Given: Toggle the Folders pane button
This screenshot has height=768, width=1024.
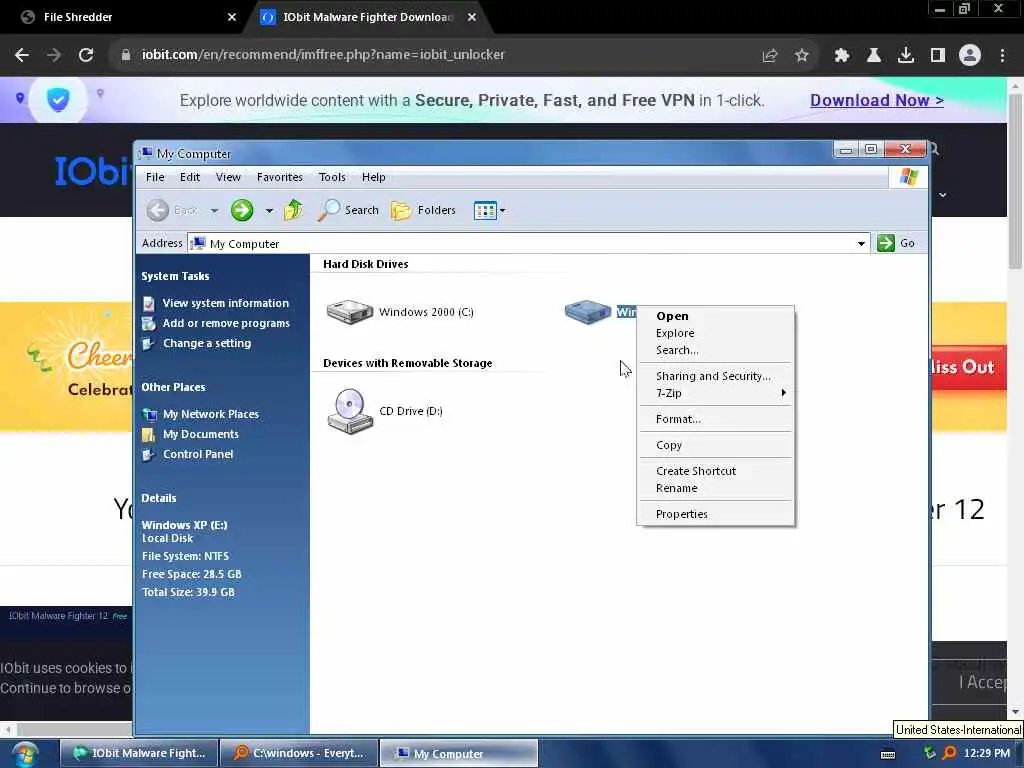Looking at the screenshot, I should pyautogui.click(x=423, y=210).
